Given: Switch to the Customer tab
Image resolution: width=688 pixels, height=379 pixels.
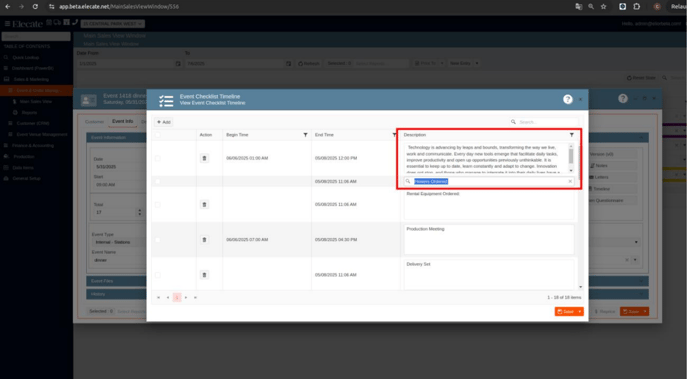Looking at the screenshot, I should (x=95, y=122).
